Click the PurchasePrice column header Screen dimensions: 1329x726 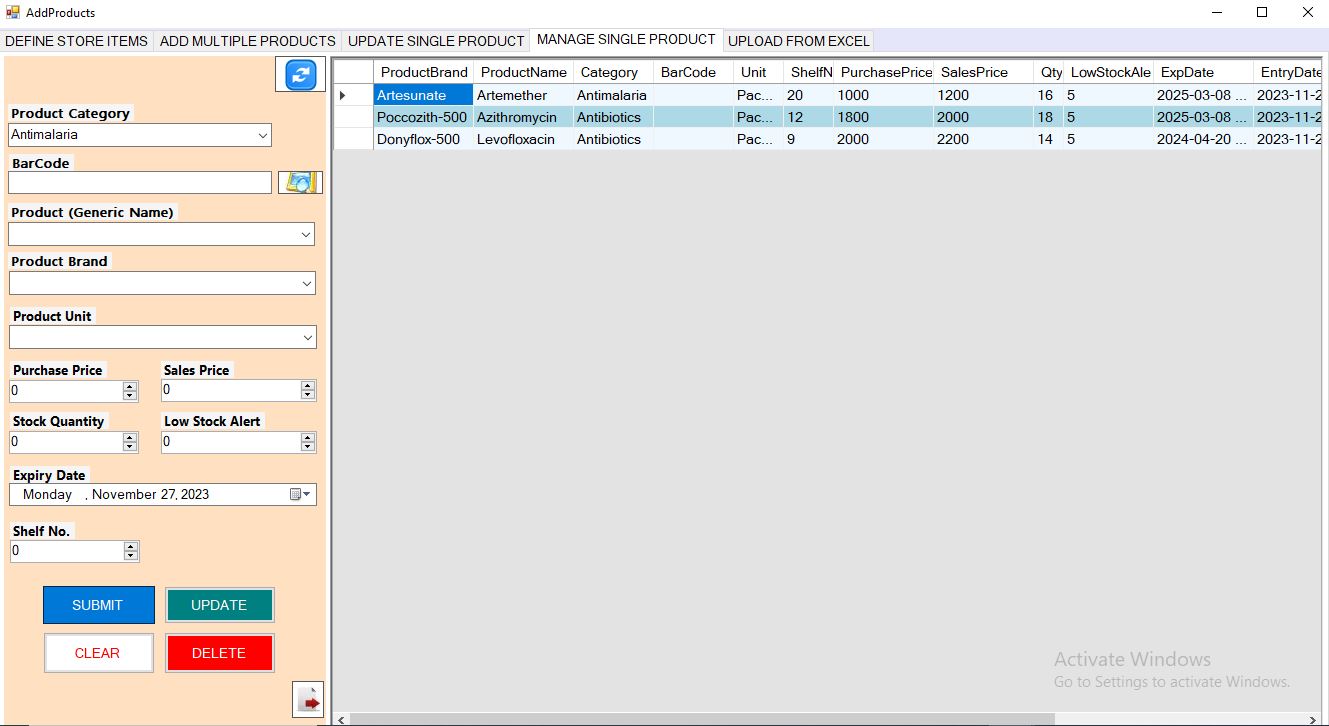(884, 72)
